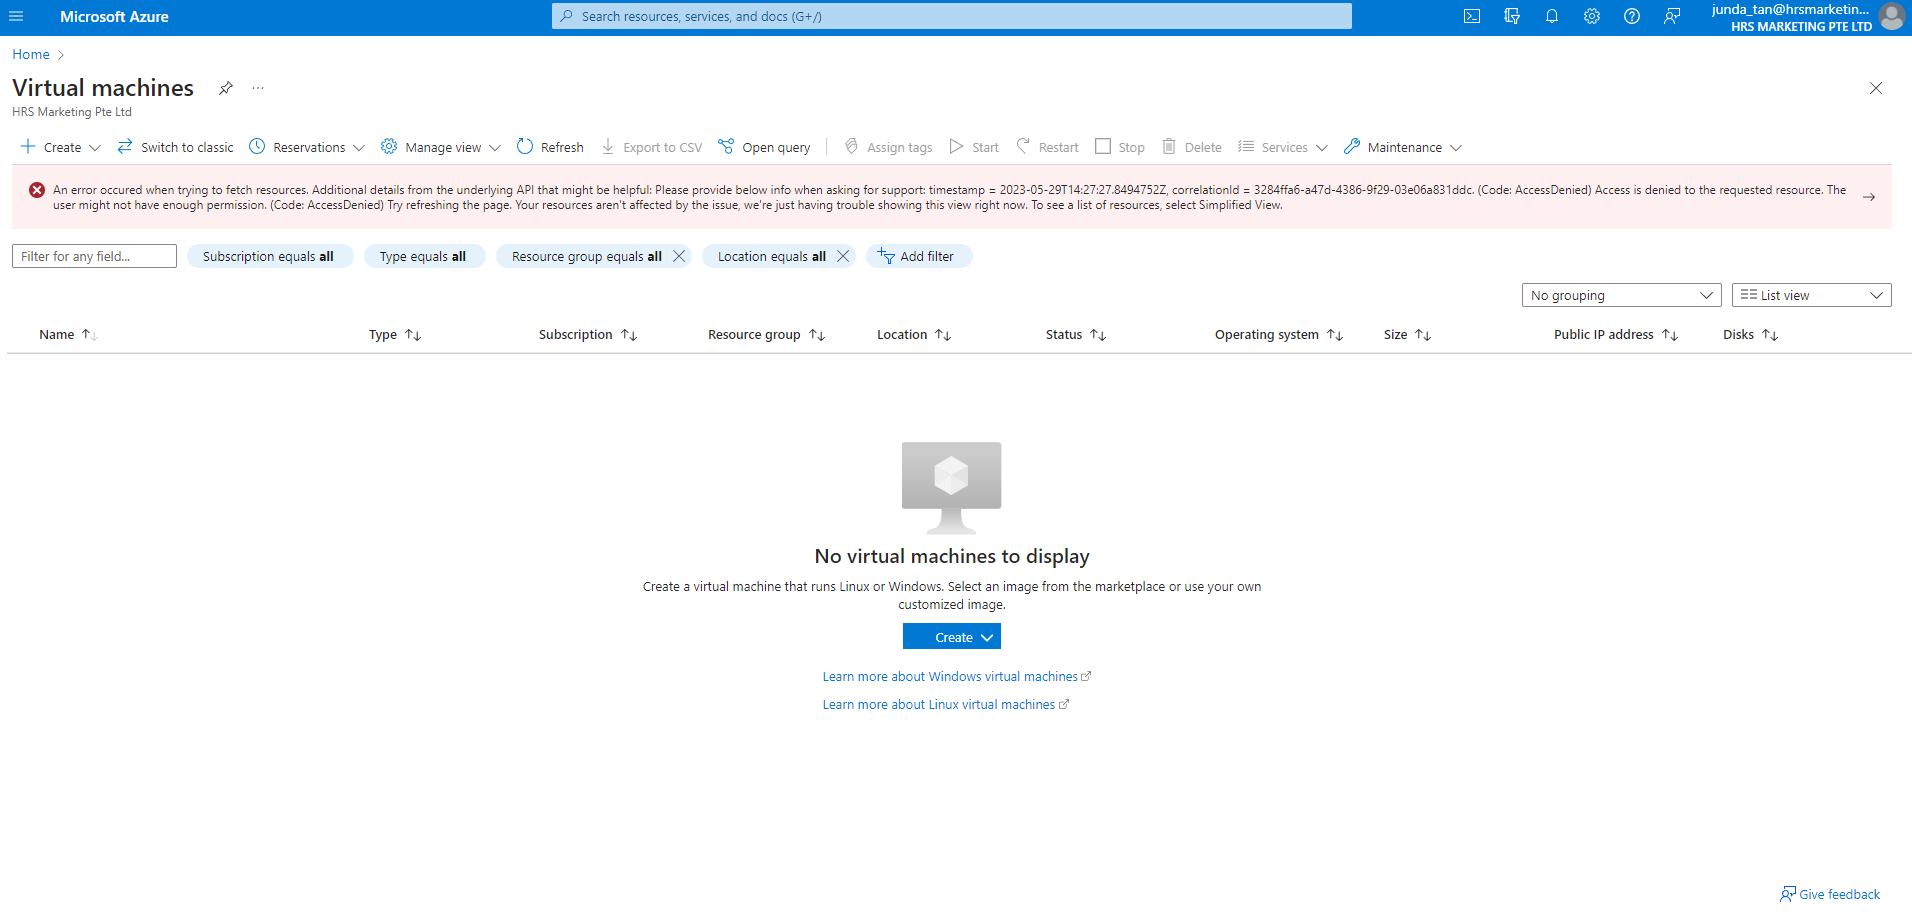Expand the Manage view dropdown
The height and width of the screenshot is (920, 1912).
click(440, 147)
